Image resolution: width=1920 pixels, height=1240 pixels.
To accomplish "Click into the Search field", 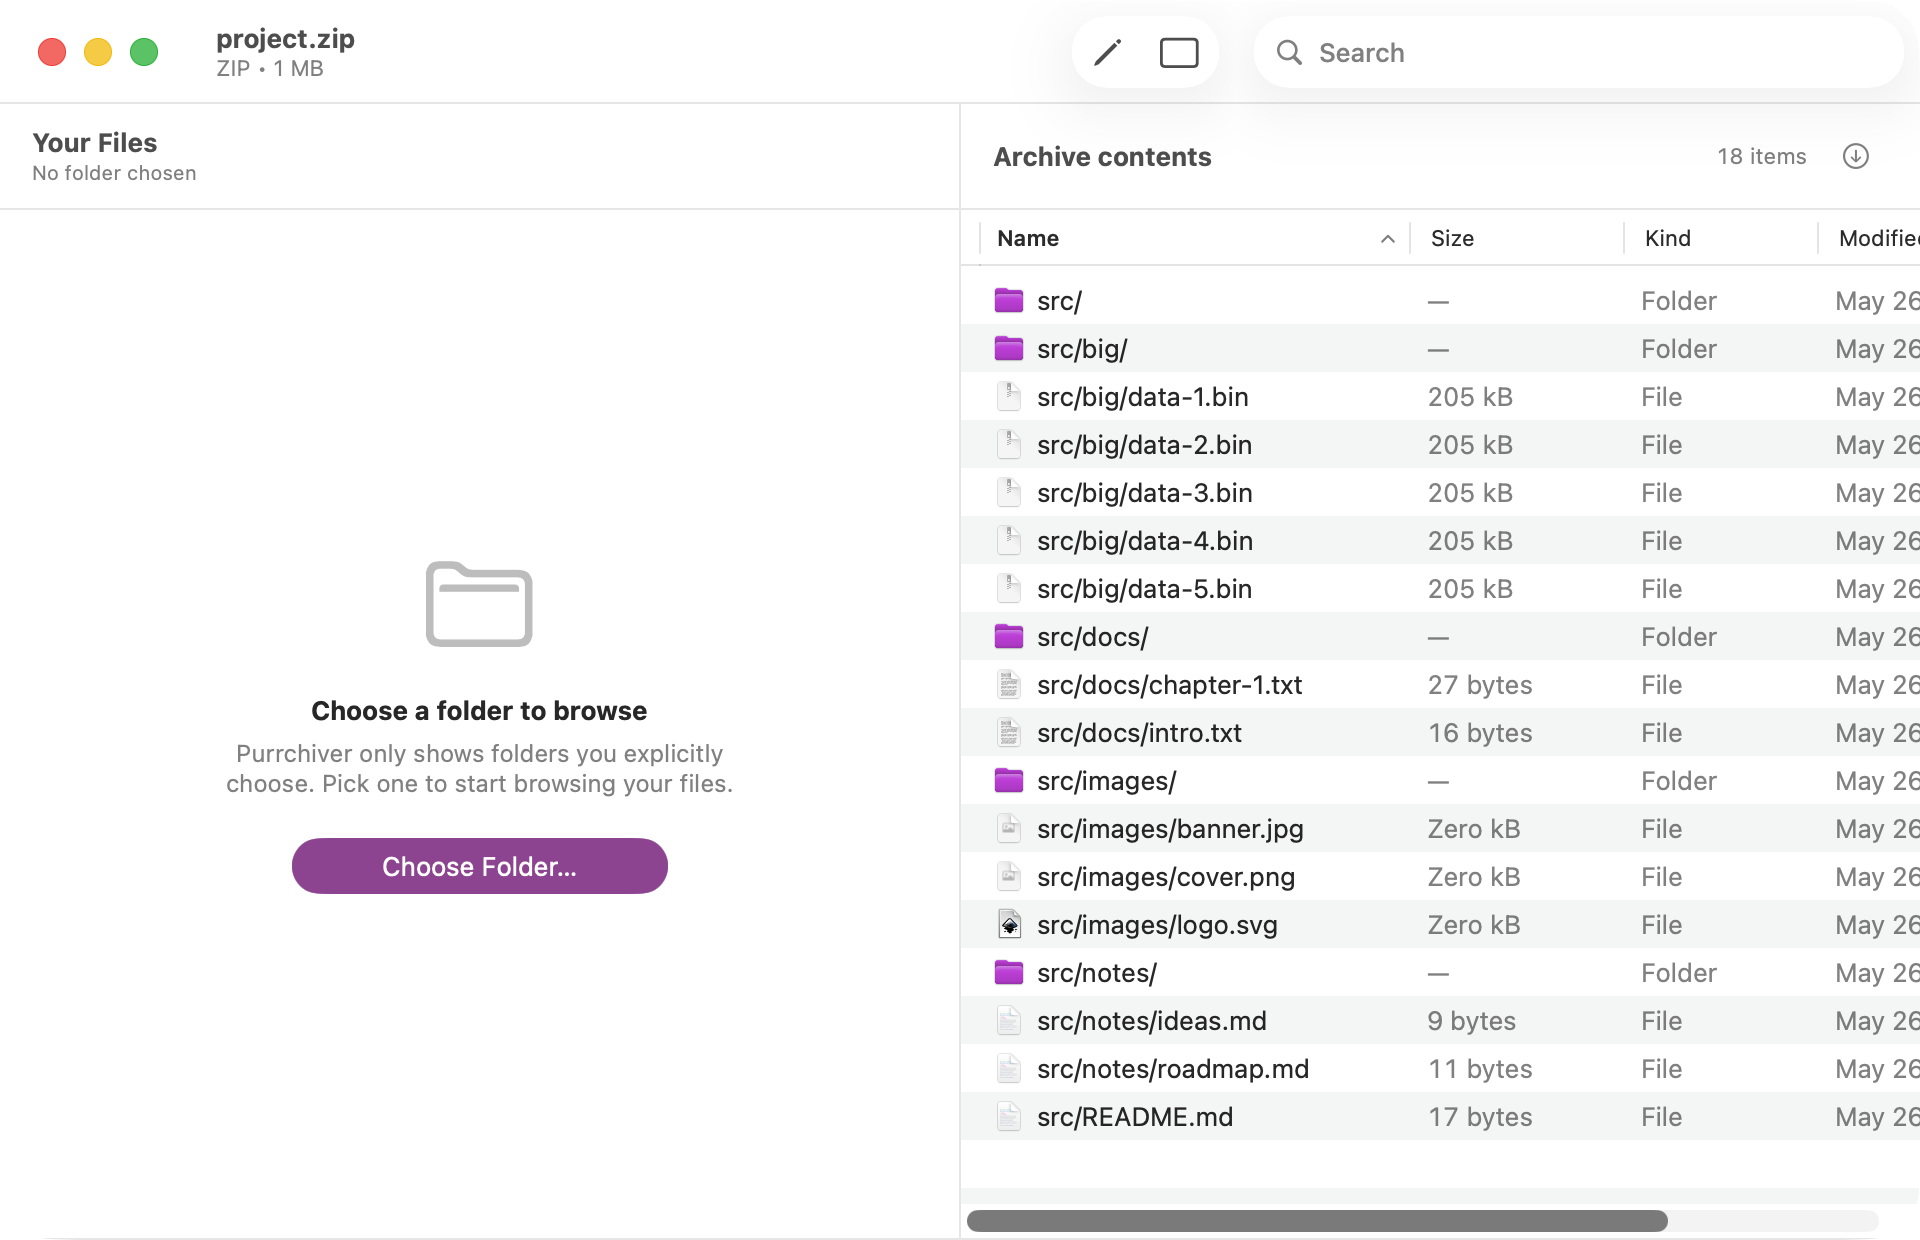I will (1578, 52).
